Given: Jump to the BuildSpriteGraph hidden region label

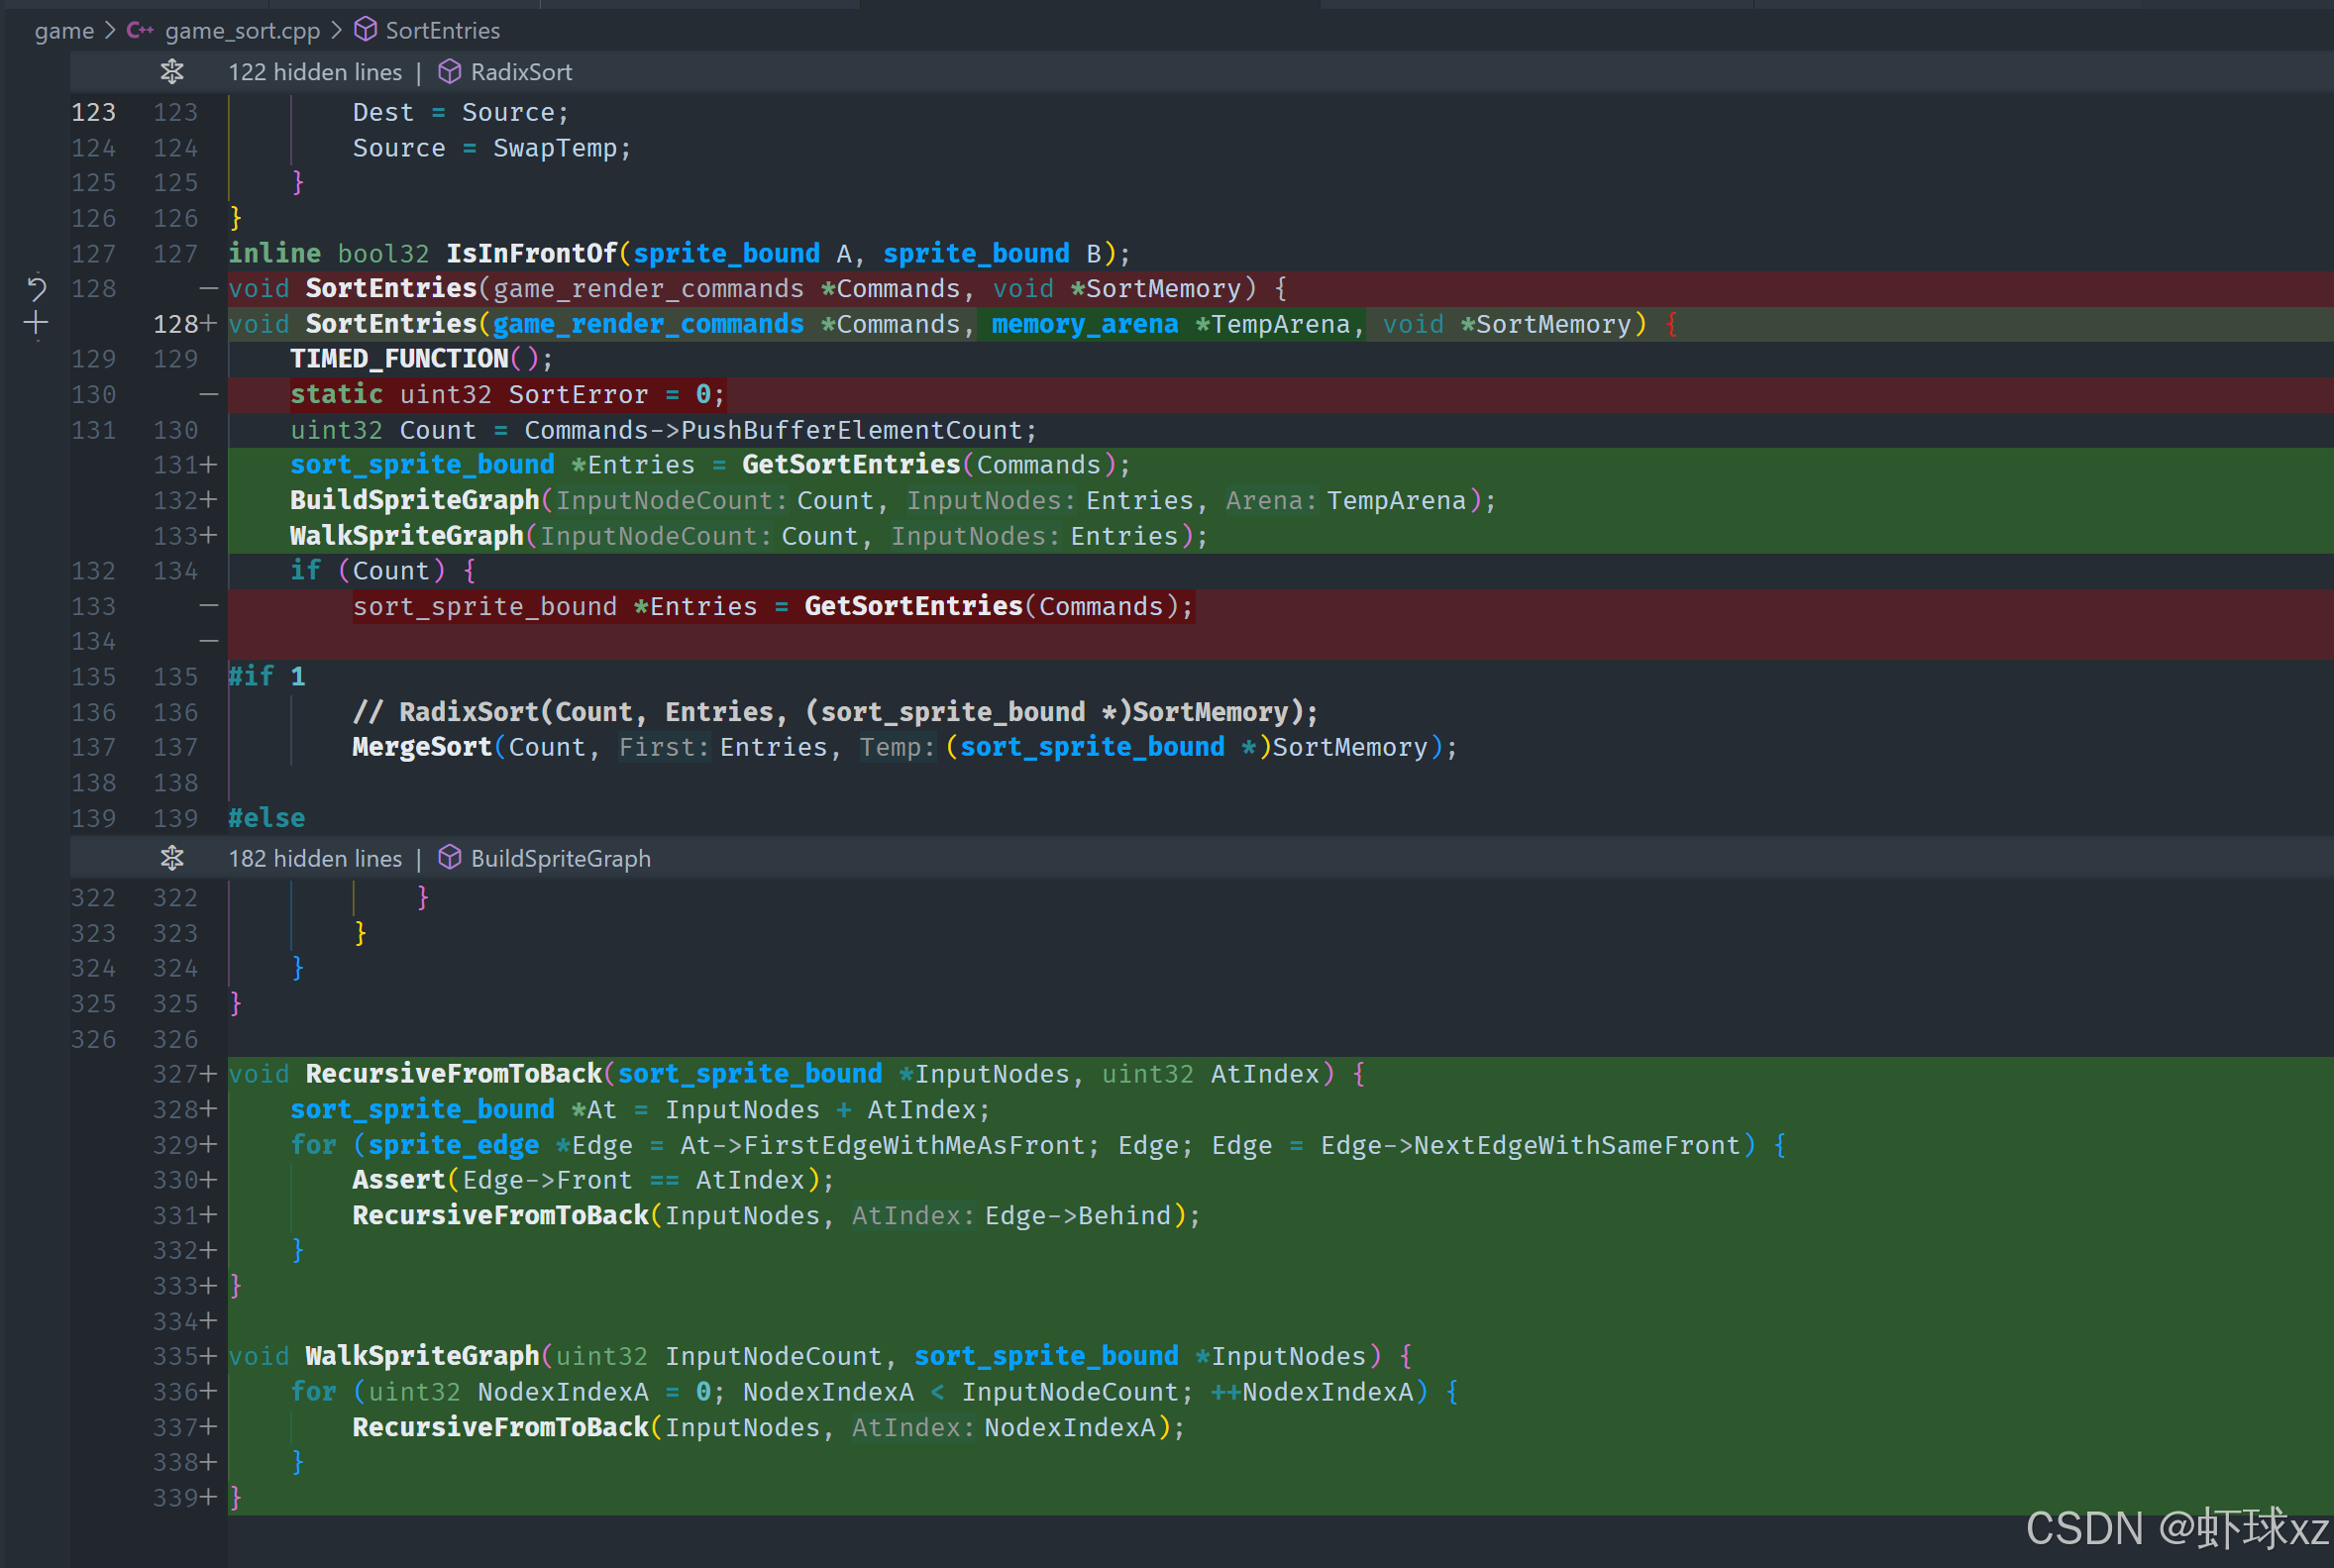Looking at the screenshot, I should (x=560, y=858).
